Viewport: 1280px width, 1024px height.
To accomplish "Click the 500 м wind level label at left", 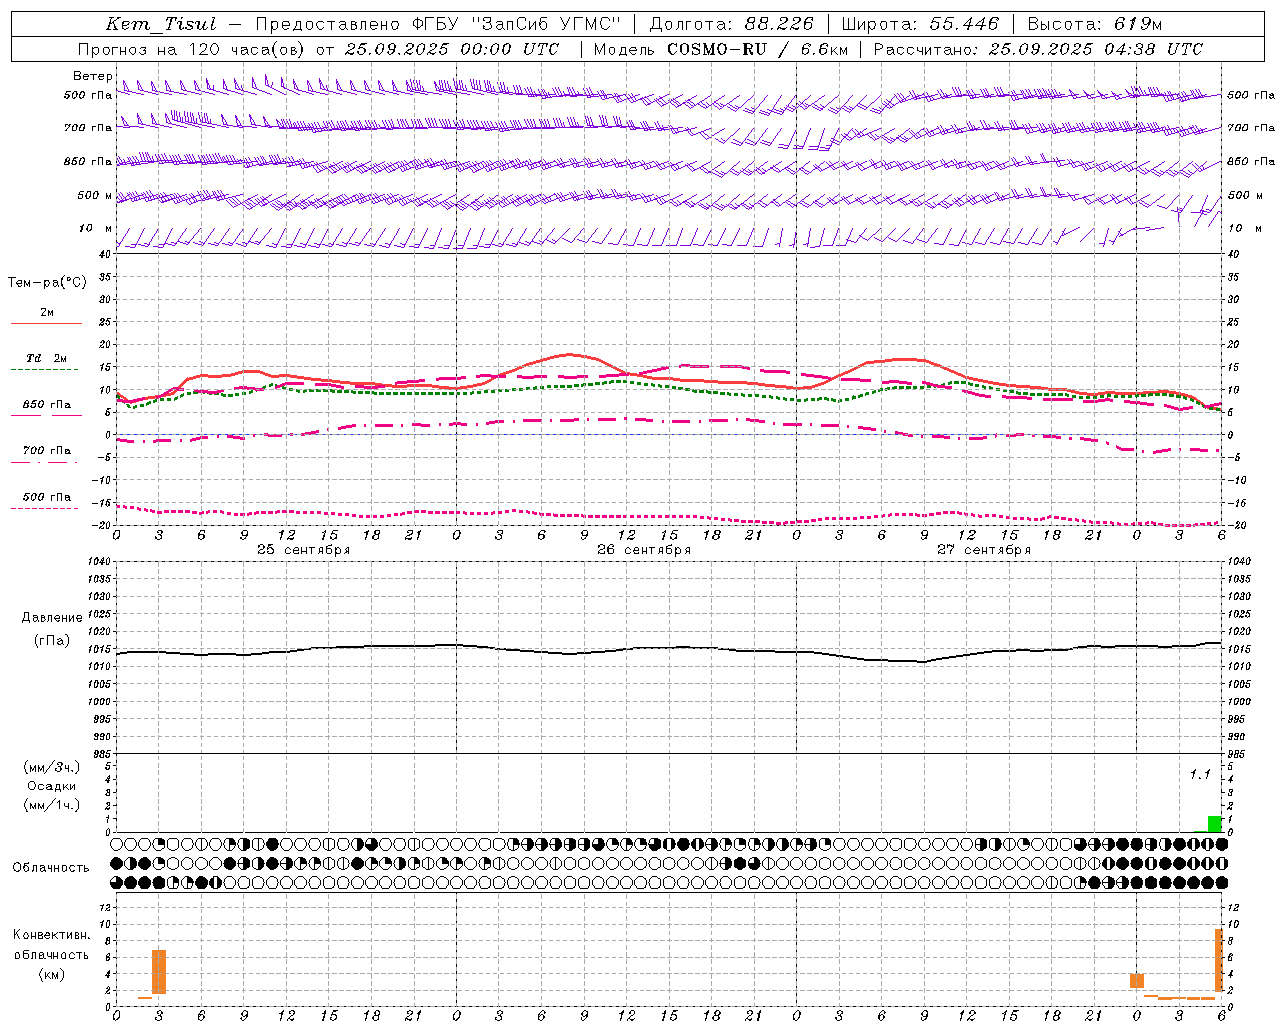I will [95, 195].
